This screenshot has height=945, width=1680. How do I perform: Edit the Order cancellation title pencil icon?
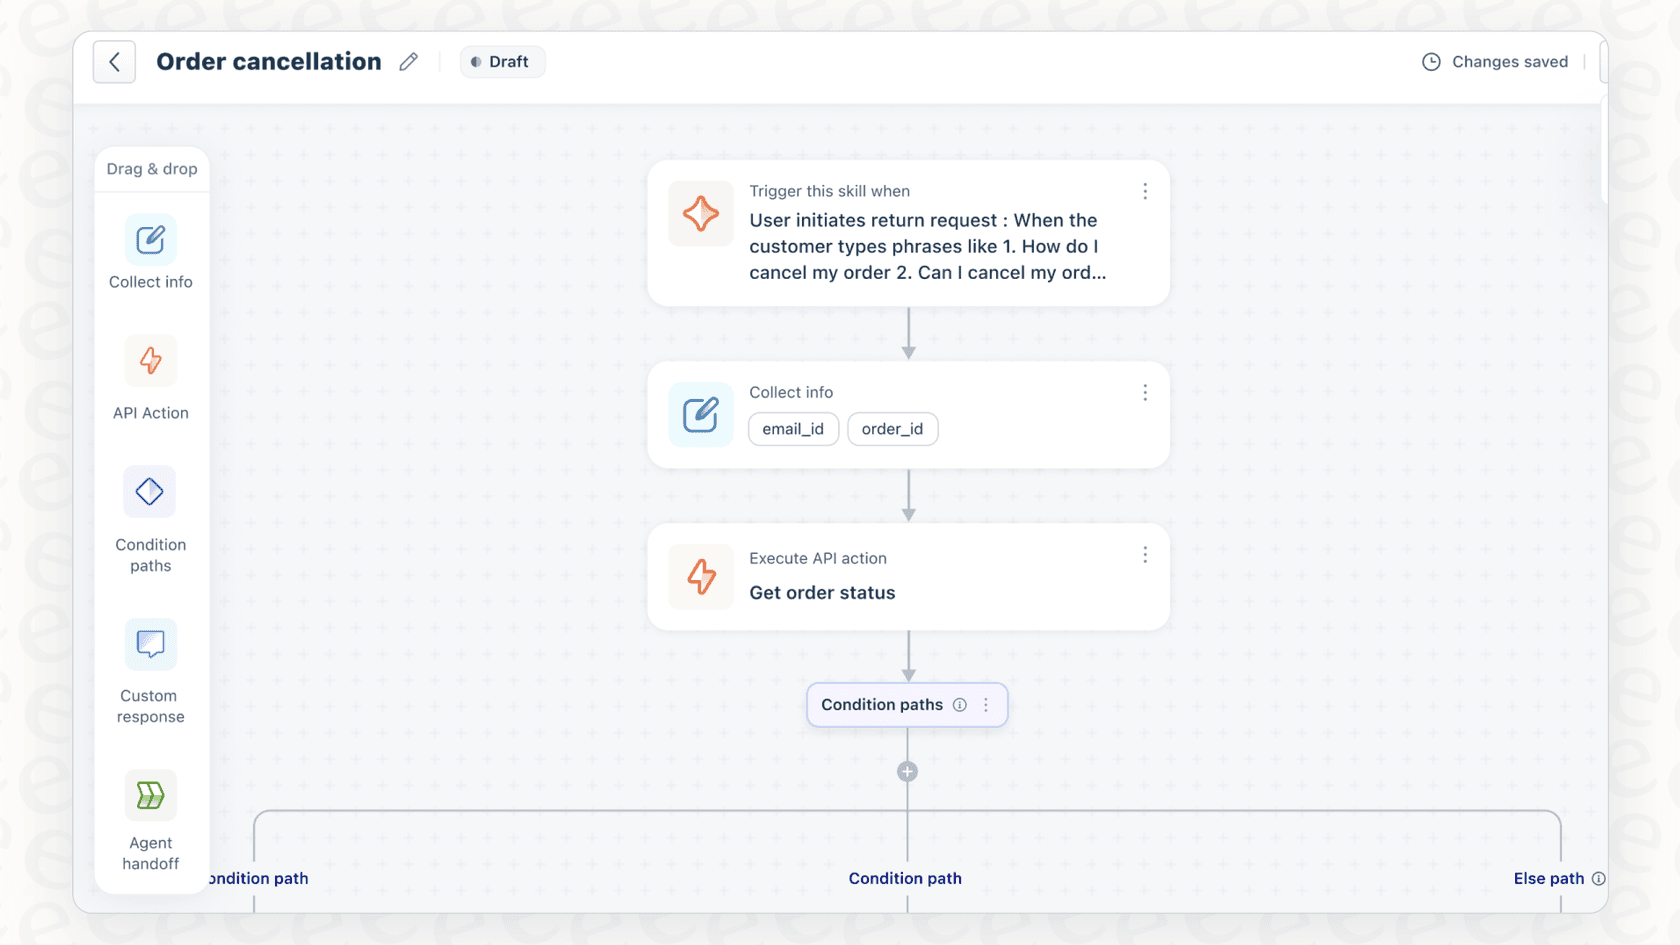click(x=408, y=62)
